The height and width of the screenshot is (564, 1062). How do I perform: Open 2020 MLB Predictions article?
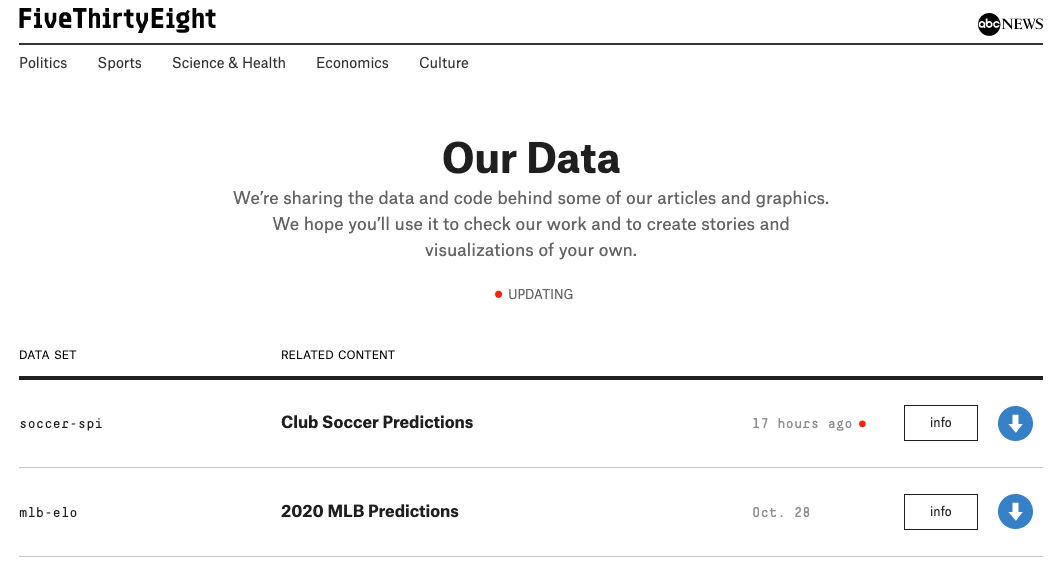tap(370, 511)
